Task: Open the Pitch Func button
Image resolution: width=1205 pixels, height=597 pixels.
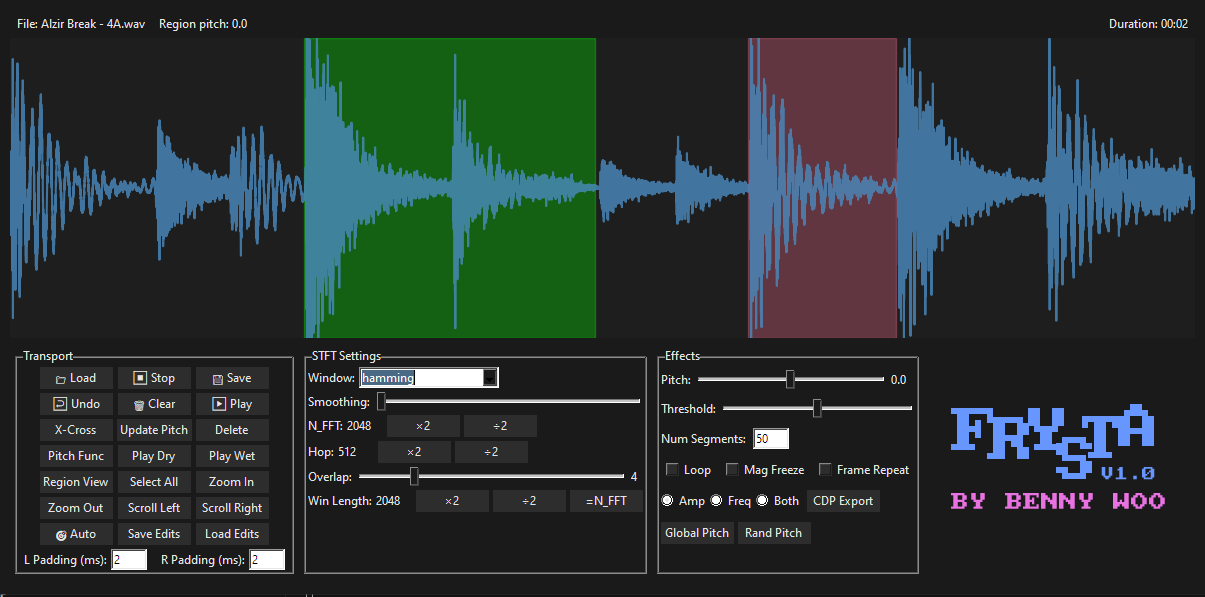Action: 76,456
